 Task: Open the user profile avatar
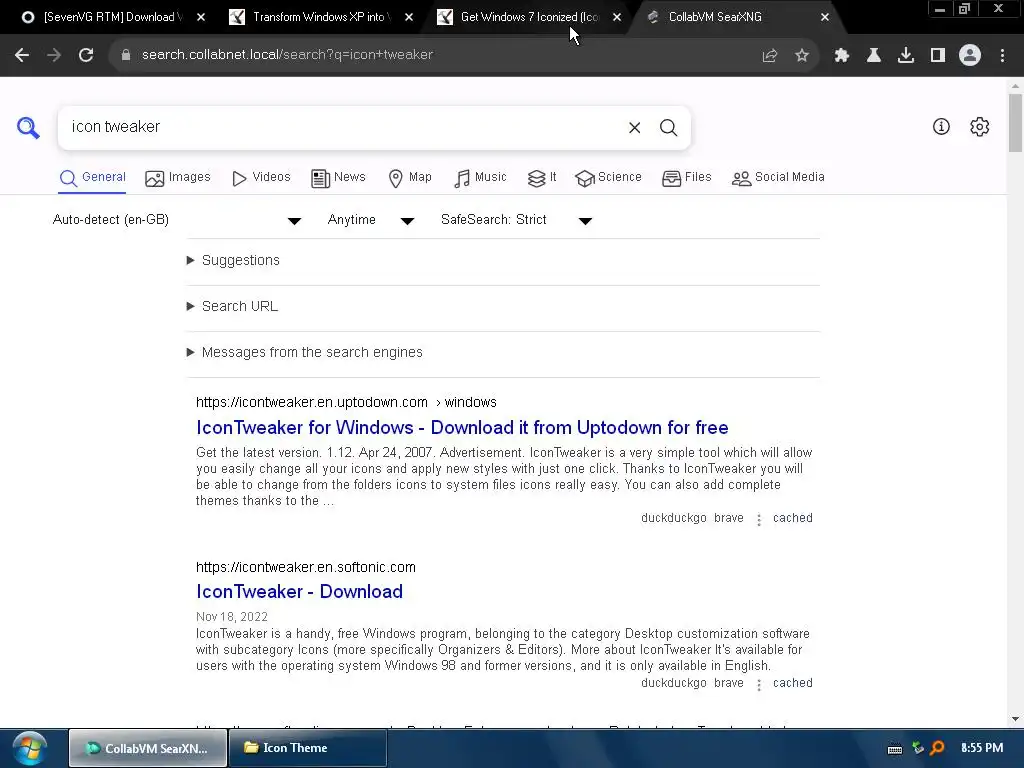[970, 55]
